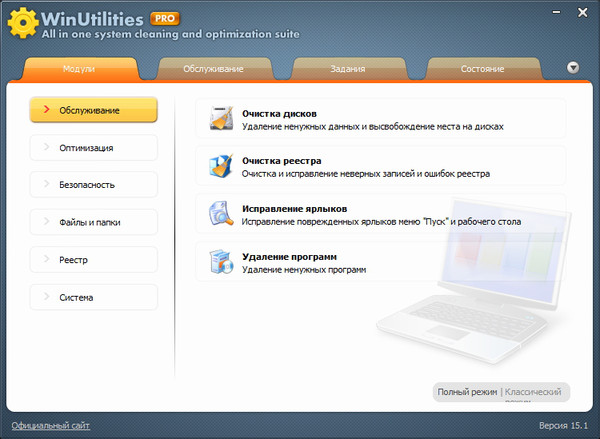Image resolution: width=600 pixels, height=439 pixels.
Task: Select the highlighted Обслуживание sidebar button
Action: pyautogui.click(x=93, y=110)
